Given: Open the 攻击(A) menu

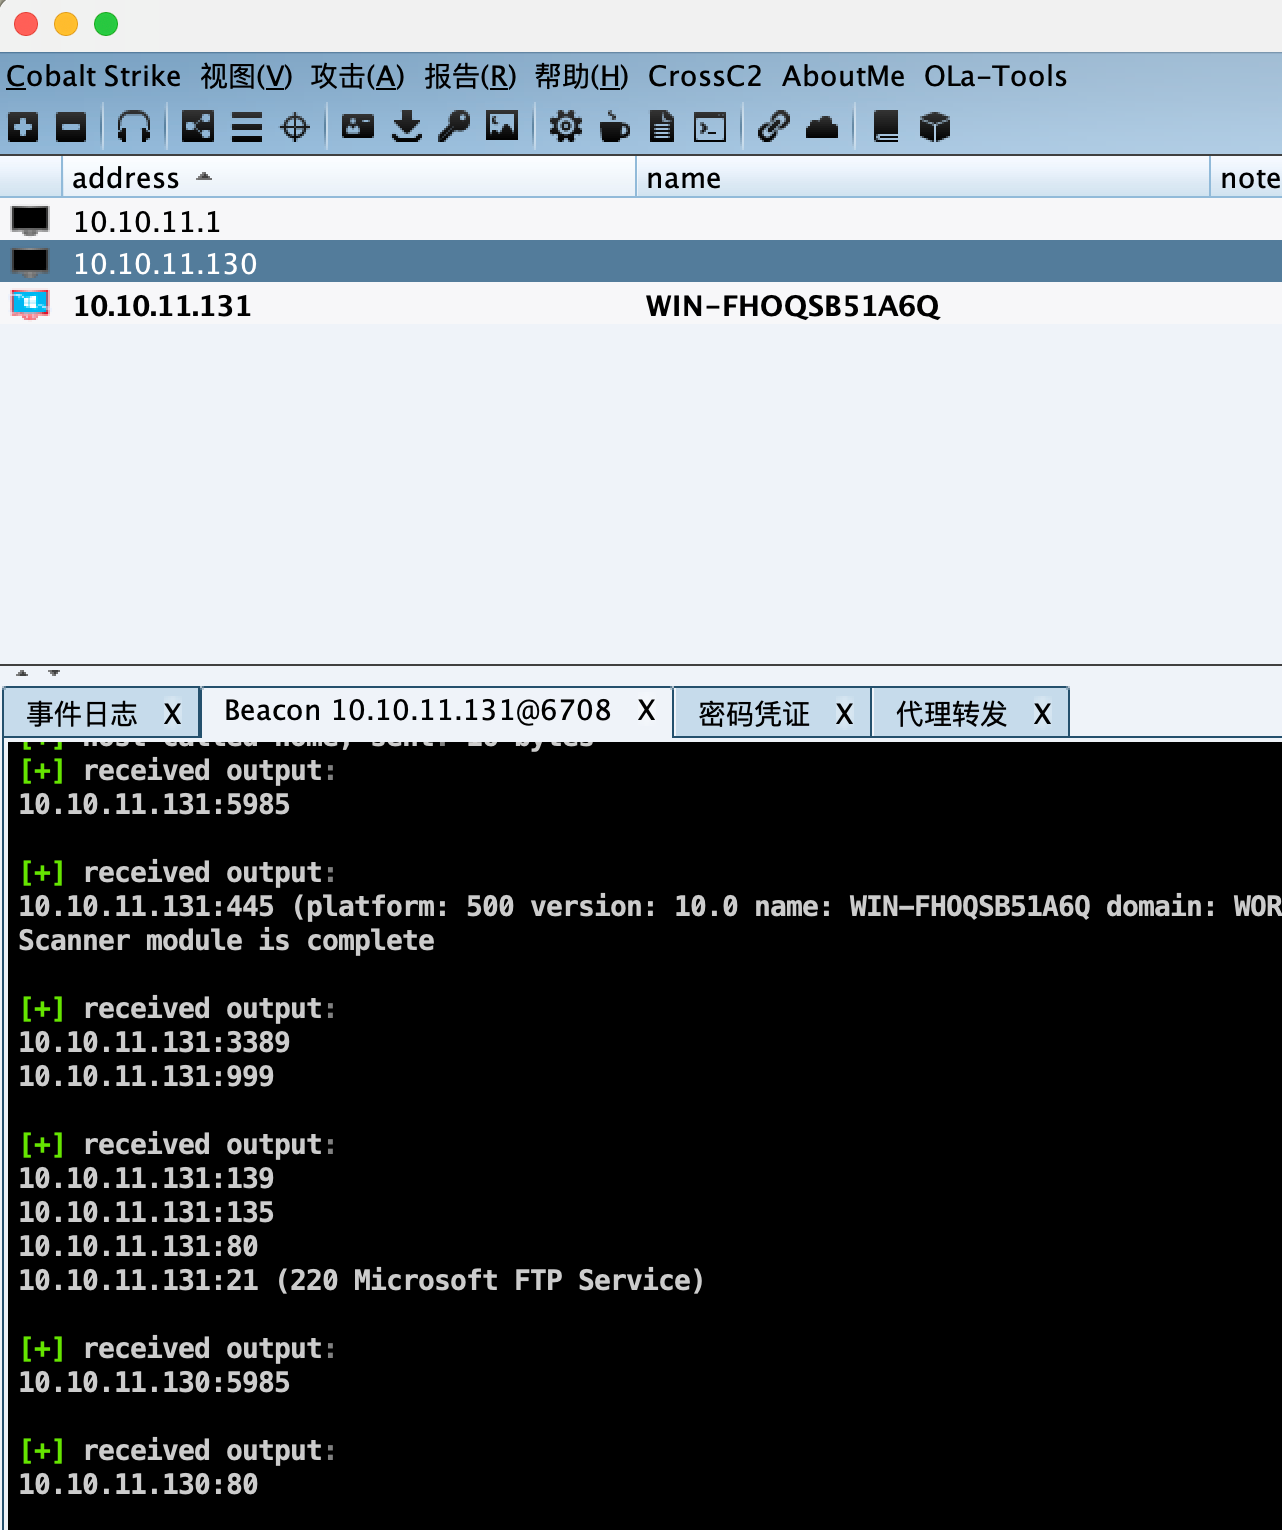Looking at the screenshot, I should [x=357, y=77].
